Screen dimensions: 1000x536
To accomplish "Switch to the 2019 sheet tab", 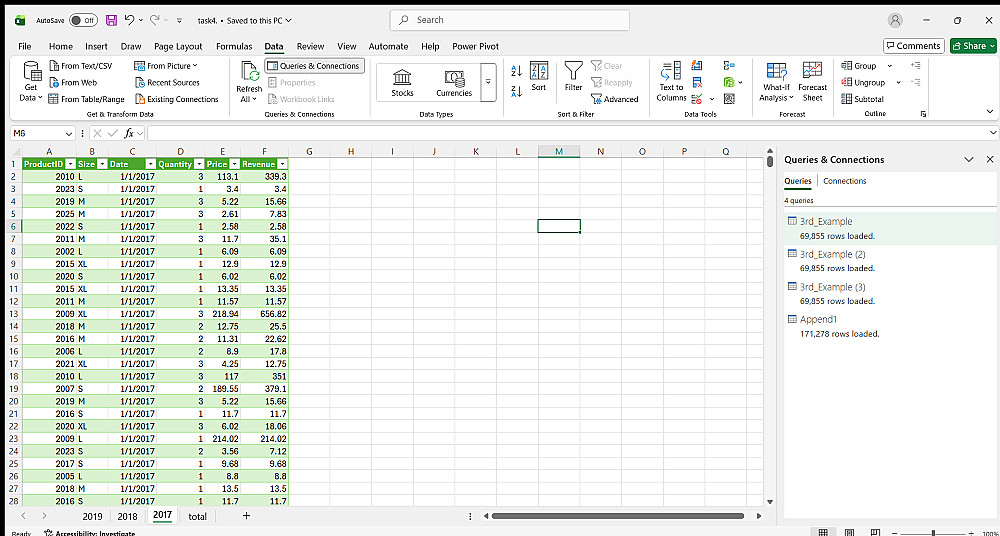I will pos(92,516).
